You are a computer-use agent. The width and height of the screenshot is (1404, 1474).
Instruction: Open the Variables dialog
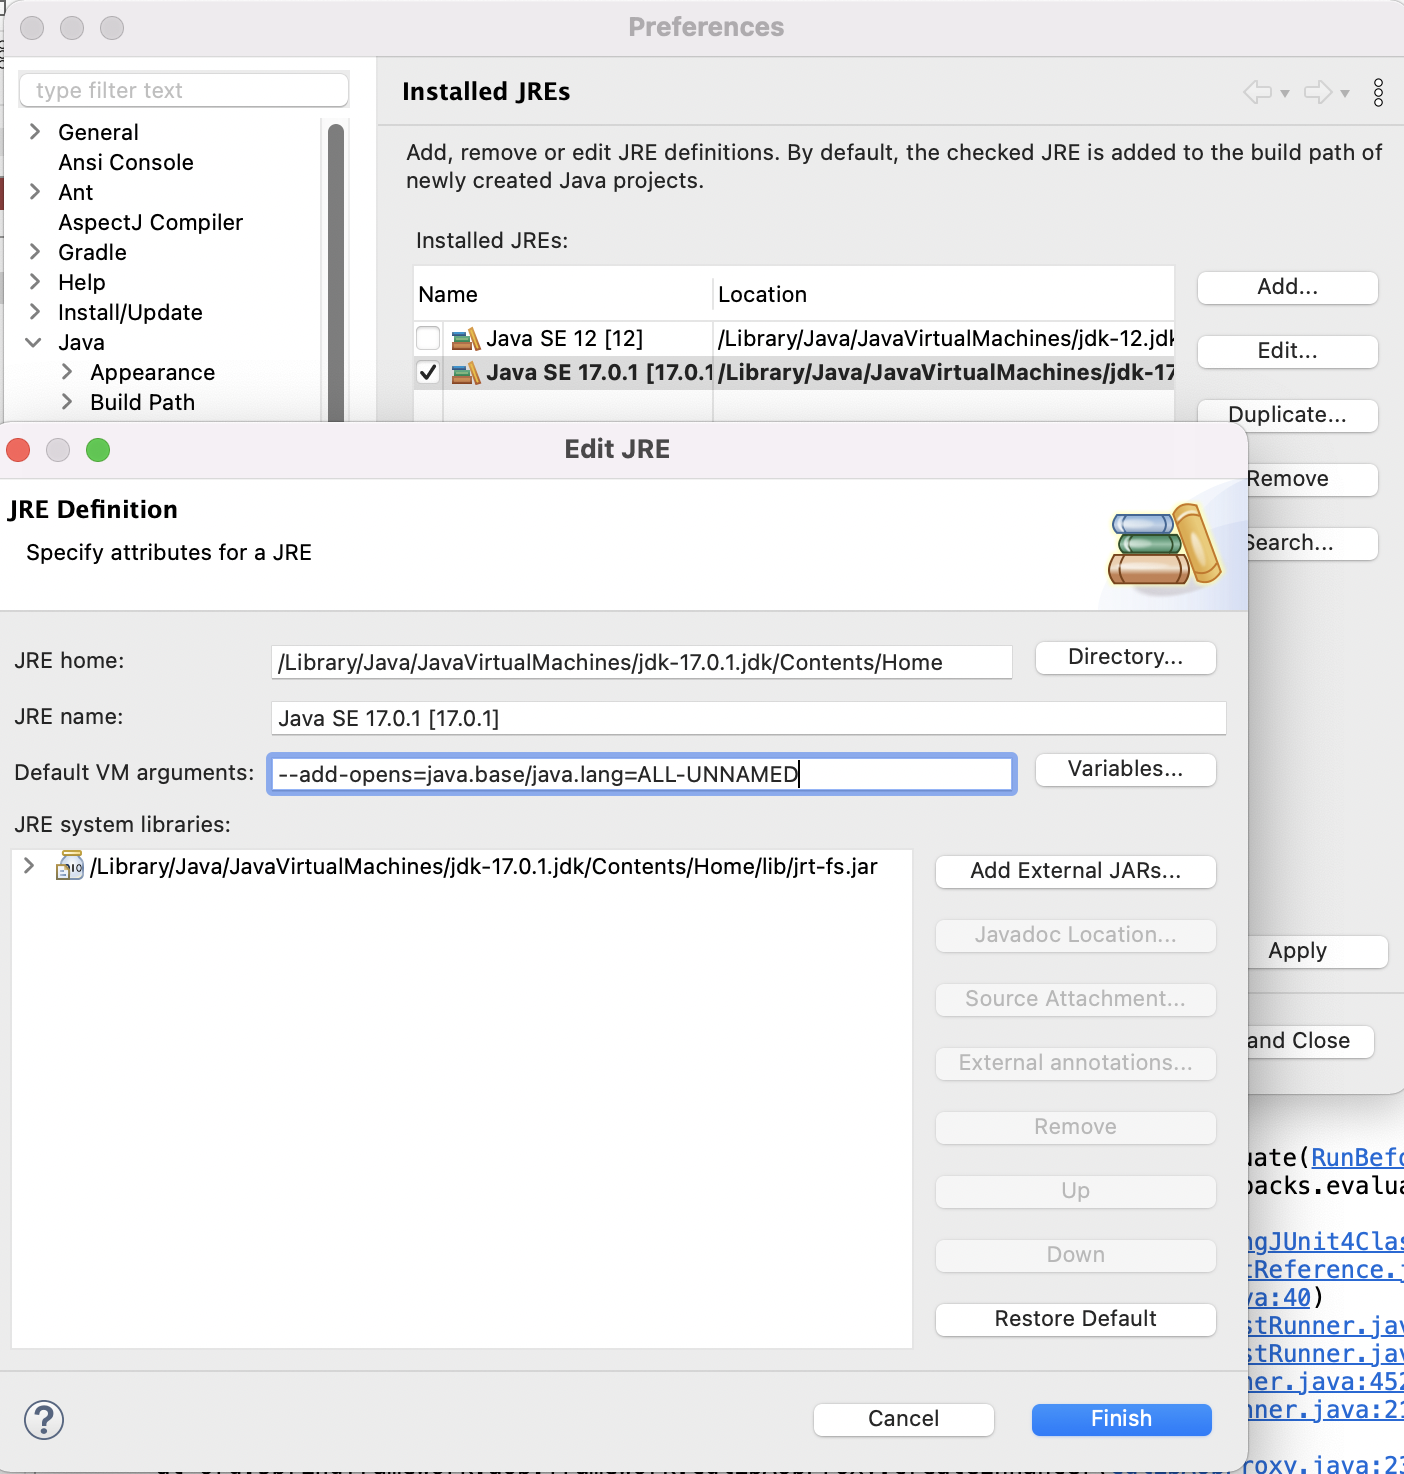click(1124, 769)
